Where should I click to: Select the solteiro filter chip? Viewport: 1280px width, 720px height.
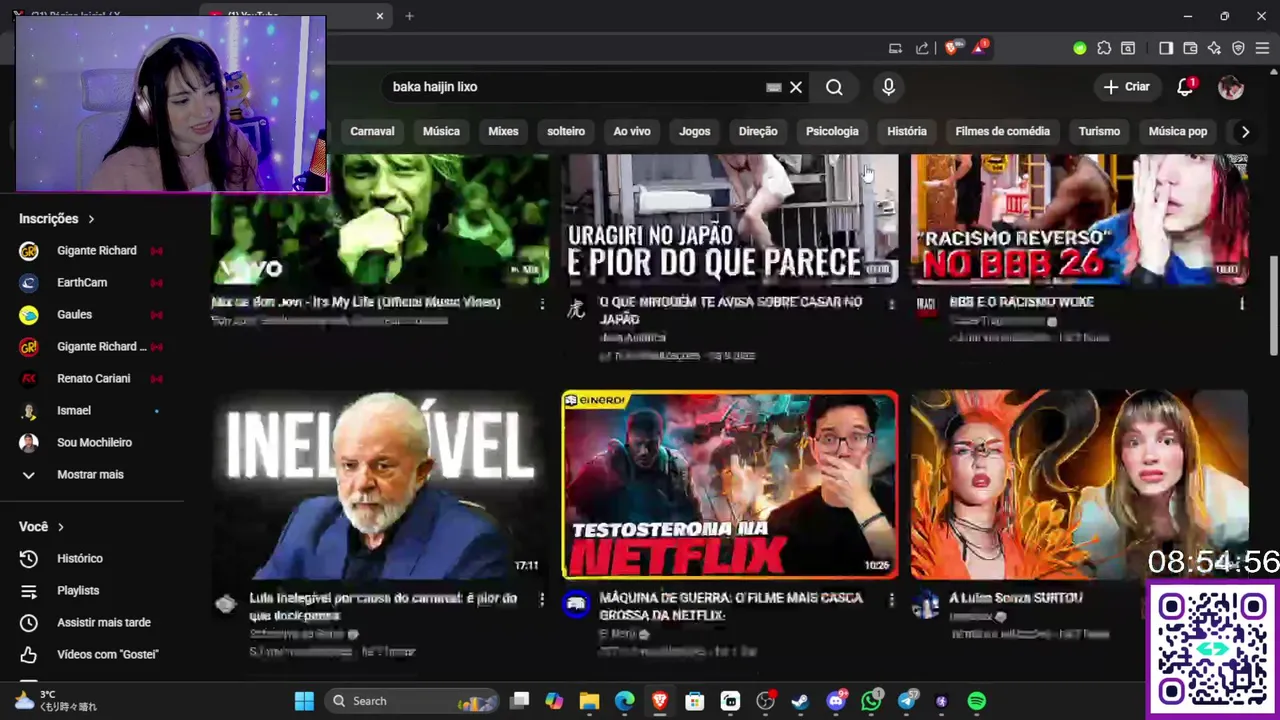click(566, 131)
